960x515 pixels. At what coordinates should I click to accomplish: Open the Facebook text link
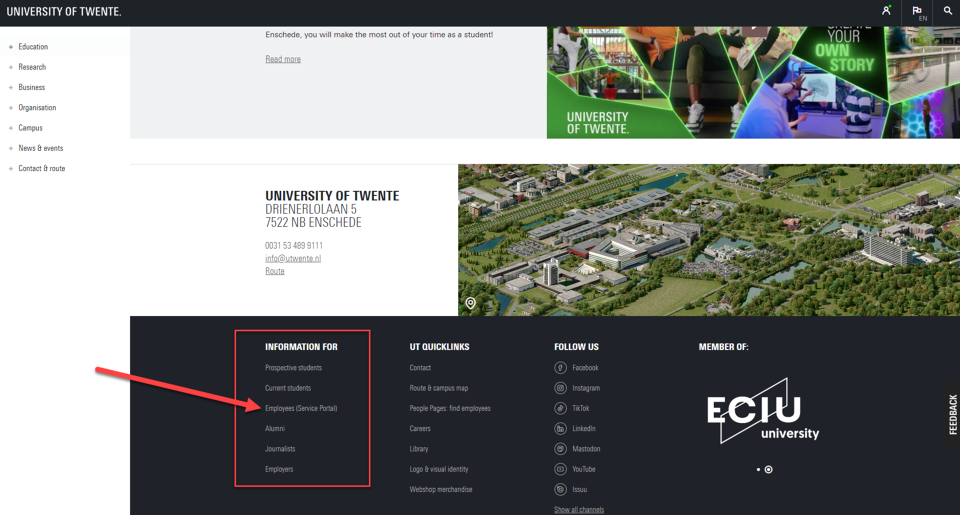(585, 367)
